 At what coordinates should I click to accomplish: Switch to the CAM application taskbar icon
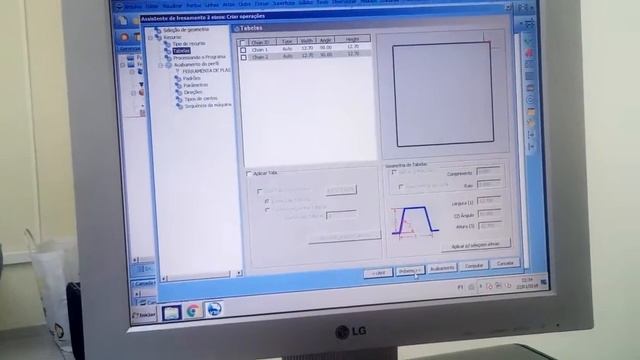[213, 309]
